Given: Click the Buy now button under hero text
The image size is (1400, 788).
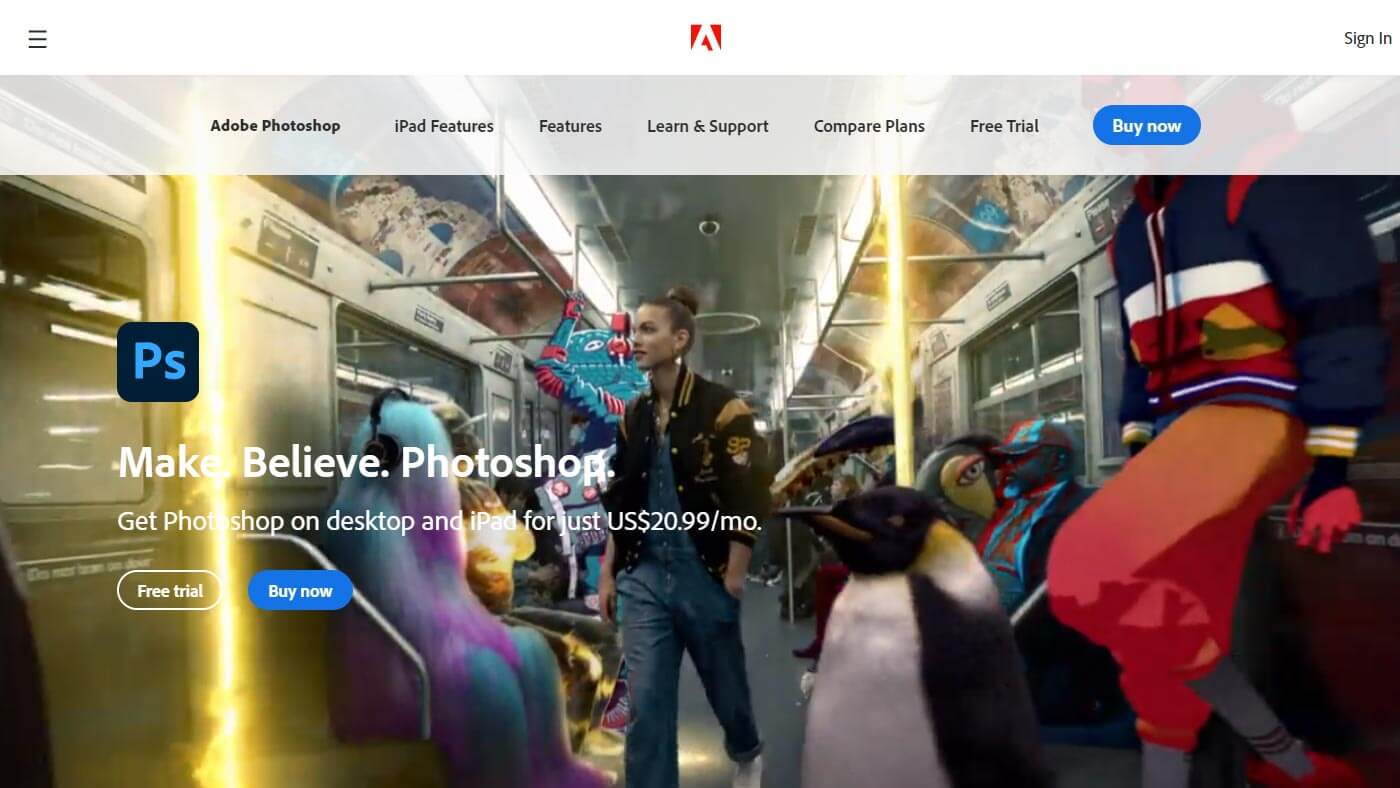Looking at the screenshot, I should 300,590.
